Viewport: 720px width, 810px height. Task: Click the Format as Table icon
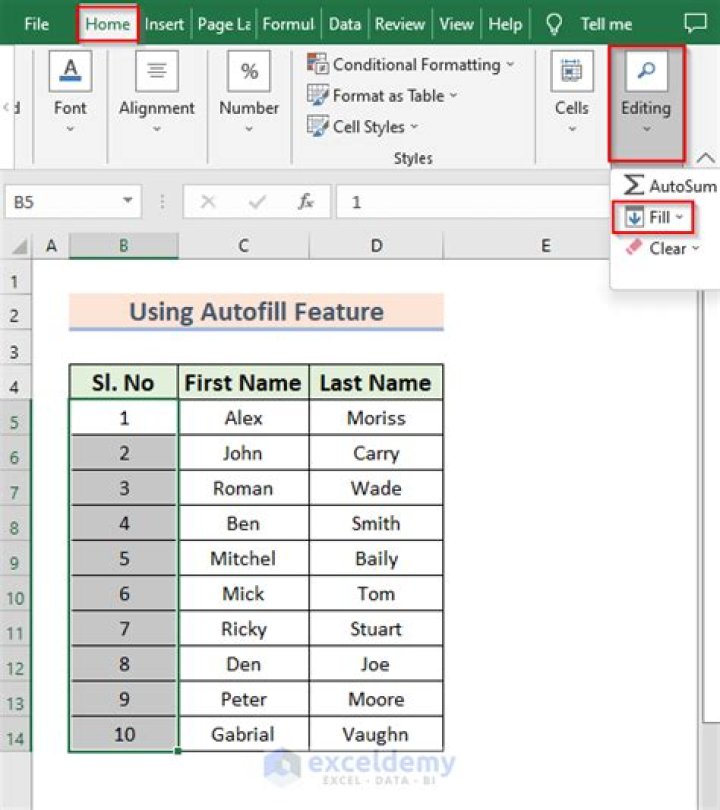[x=318, y=95]
